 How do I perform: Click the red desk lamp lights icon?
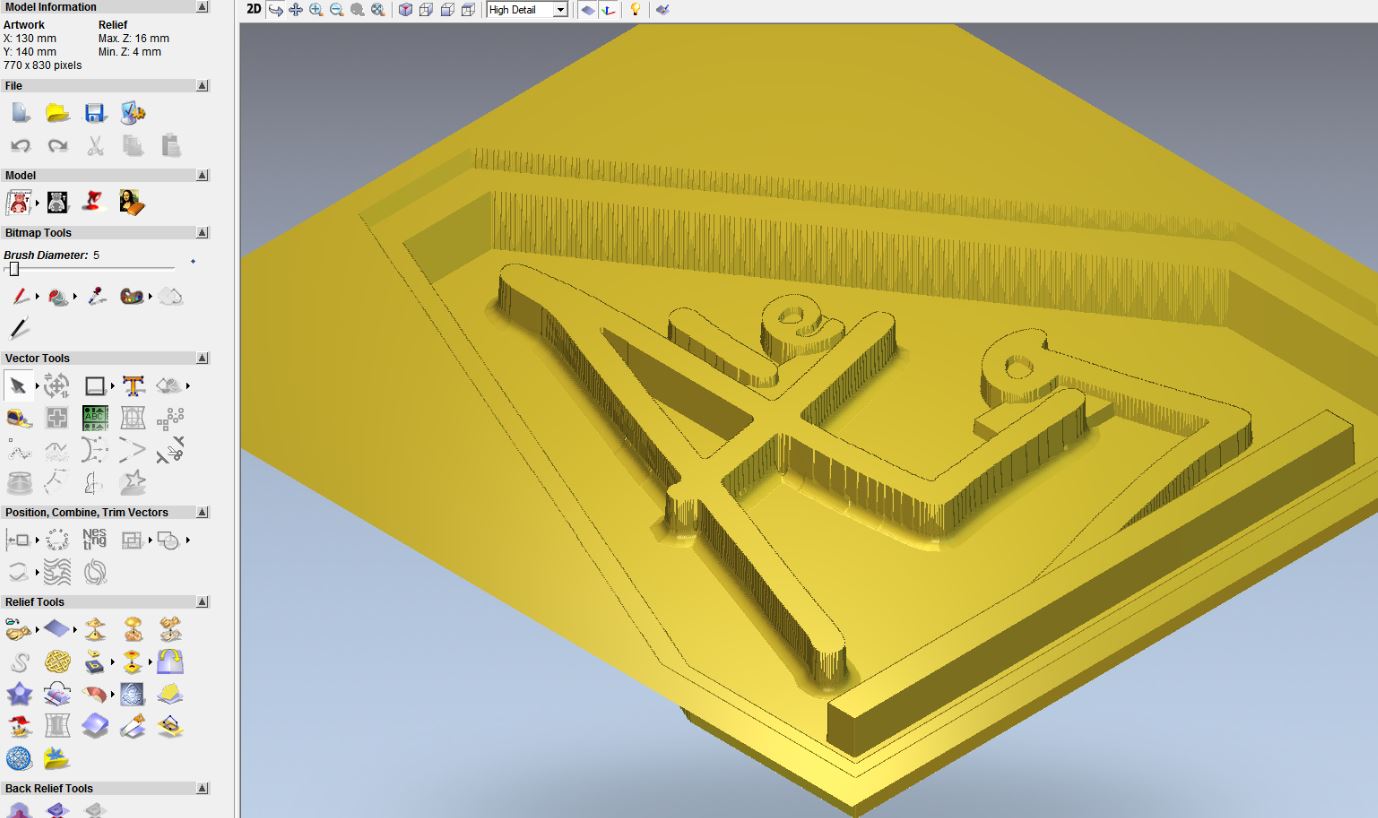(95, 204)
